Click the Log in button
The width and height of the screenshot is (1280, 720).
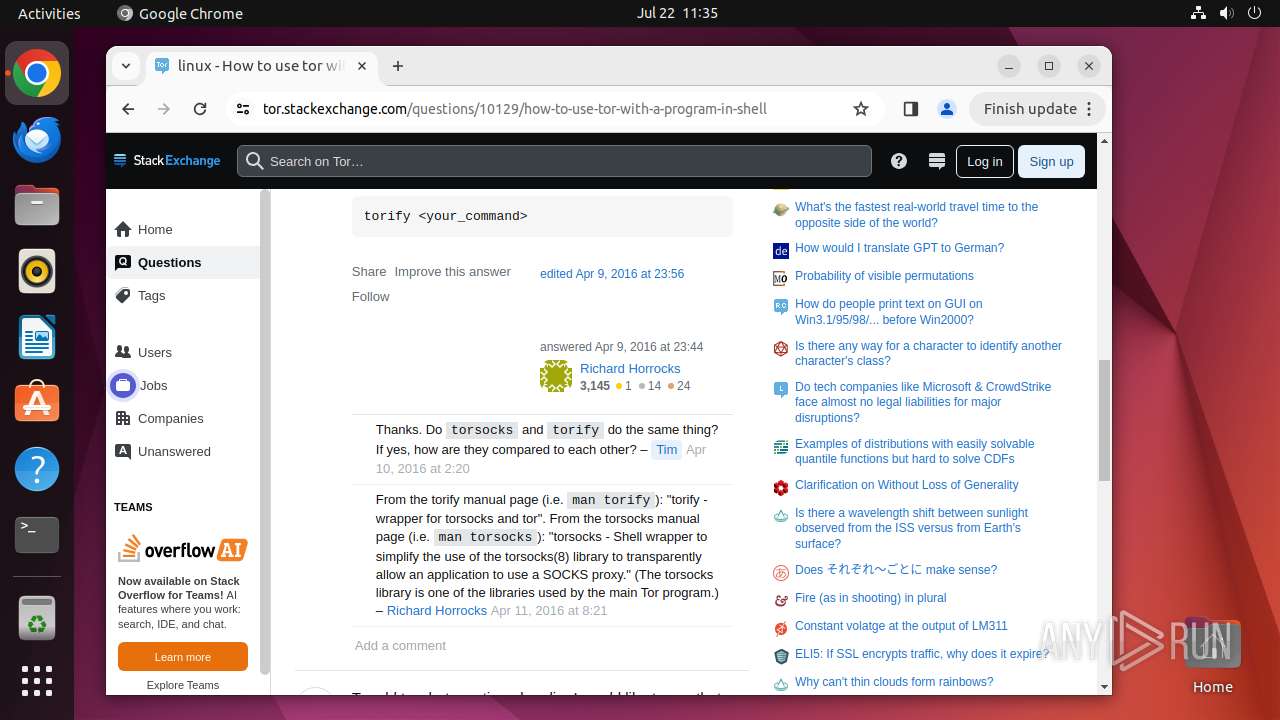pos(984,161)
